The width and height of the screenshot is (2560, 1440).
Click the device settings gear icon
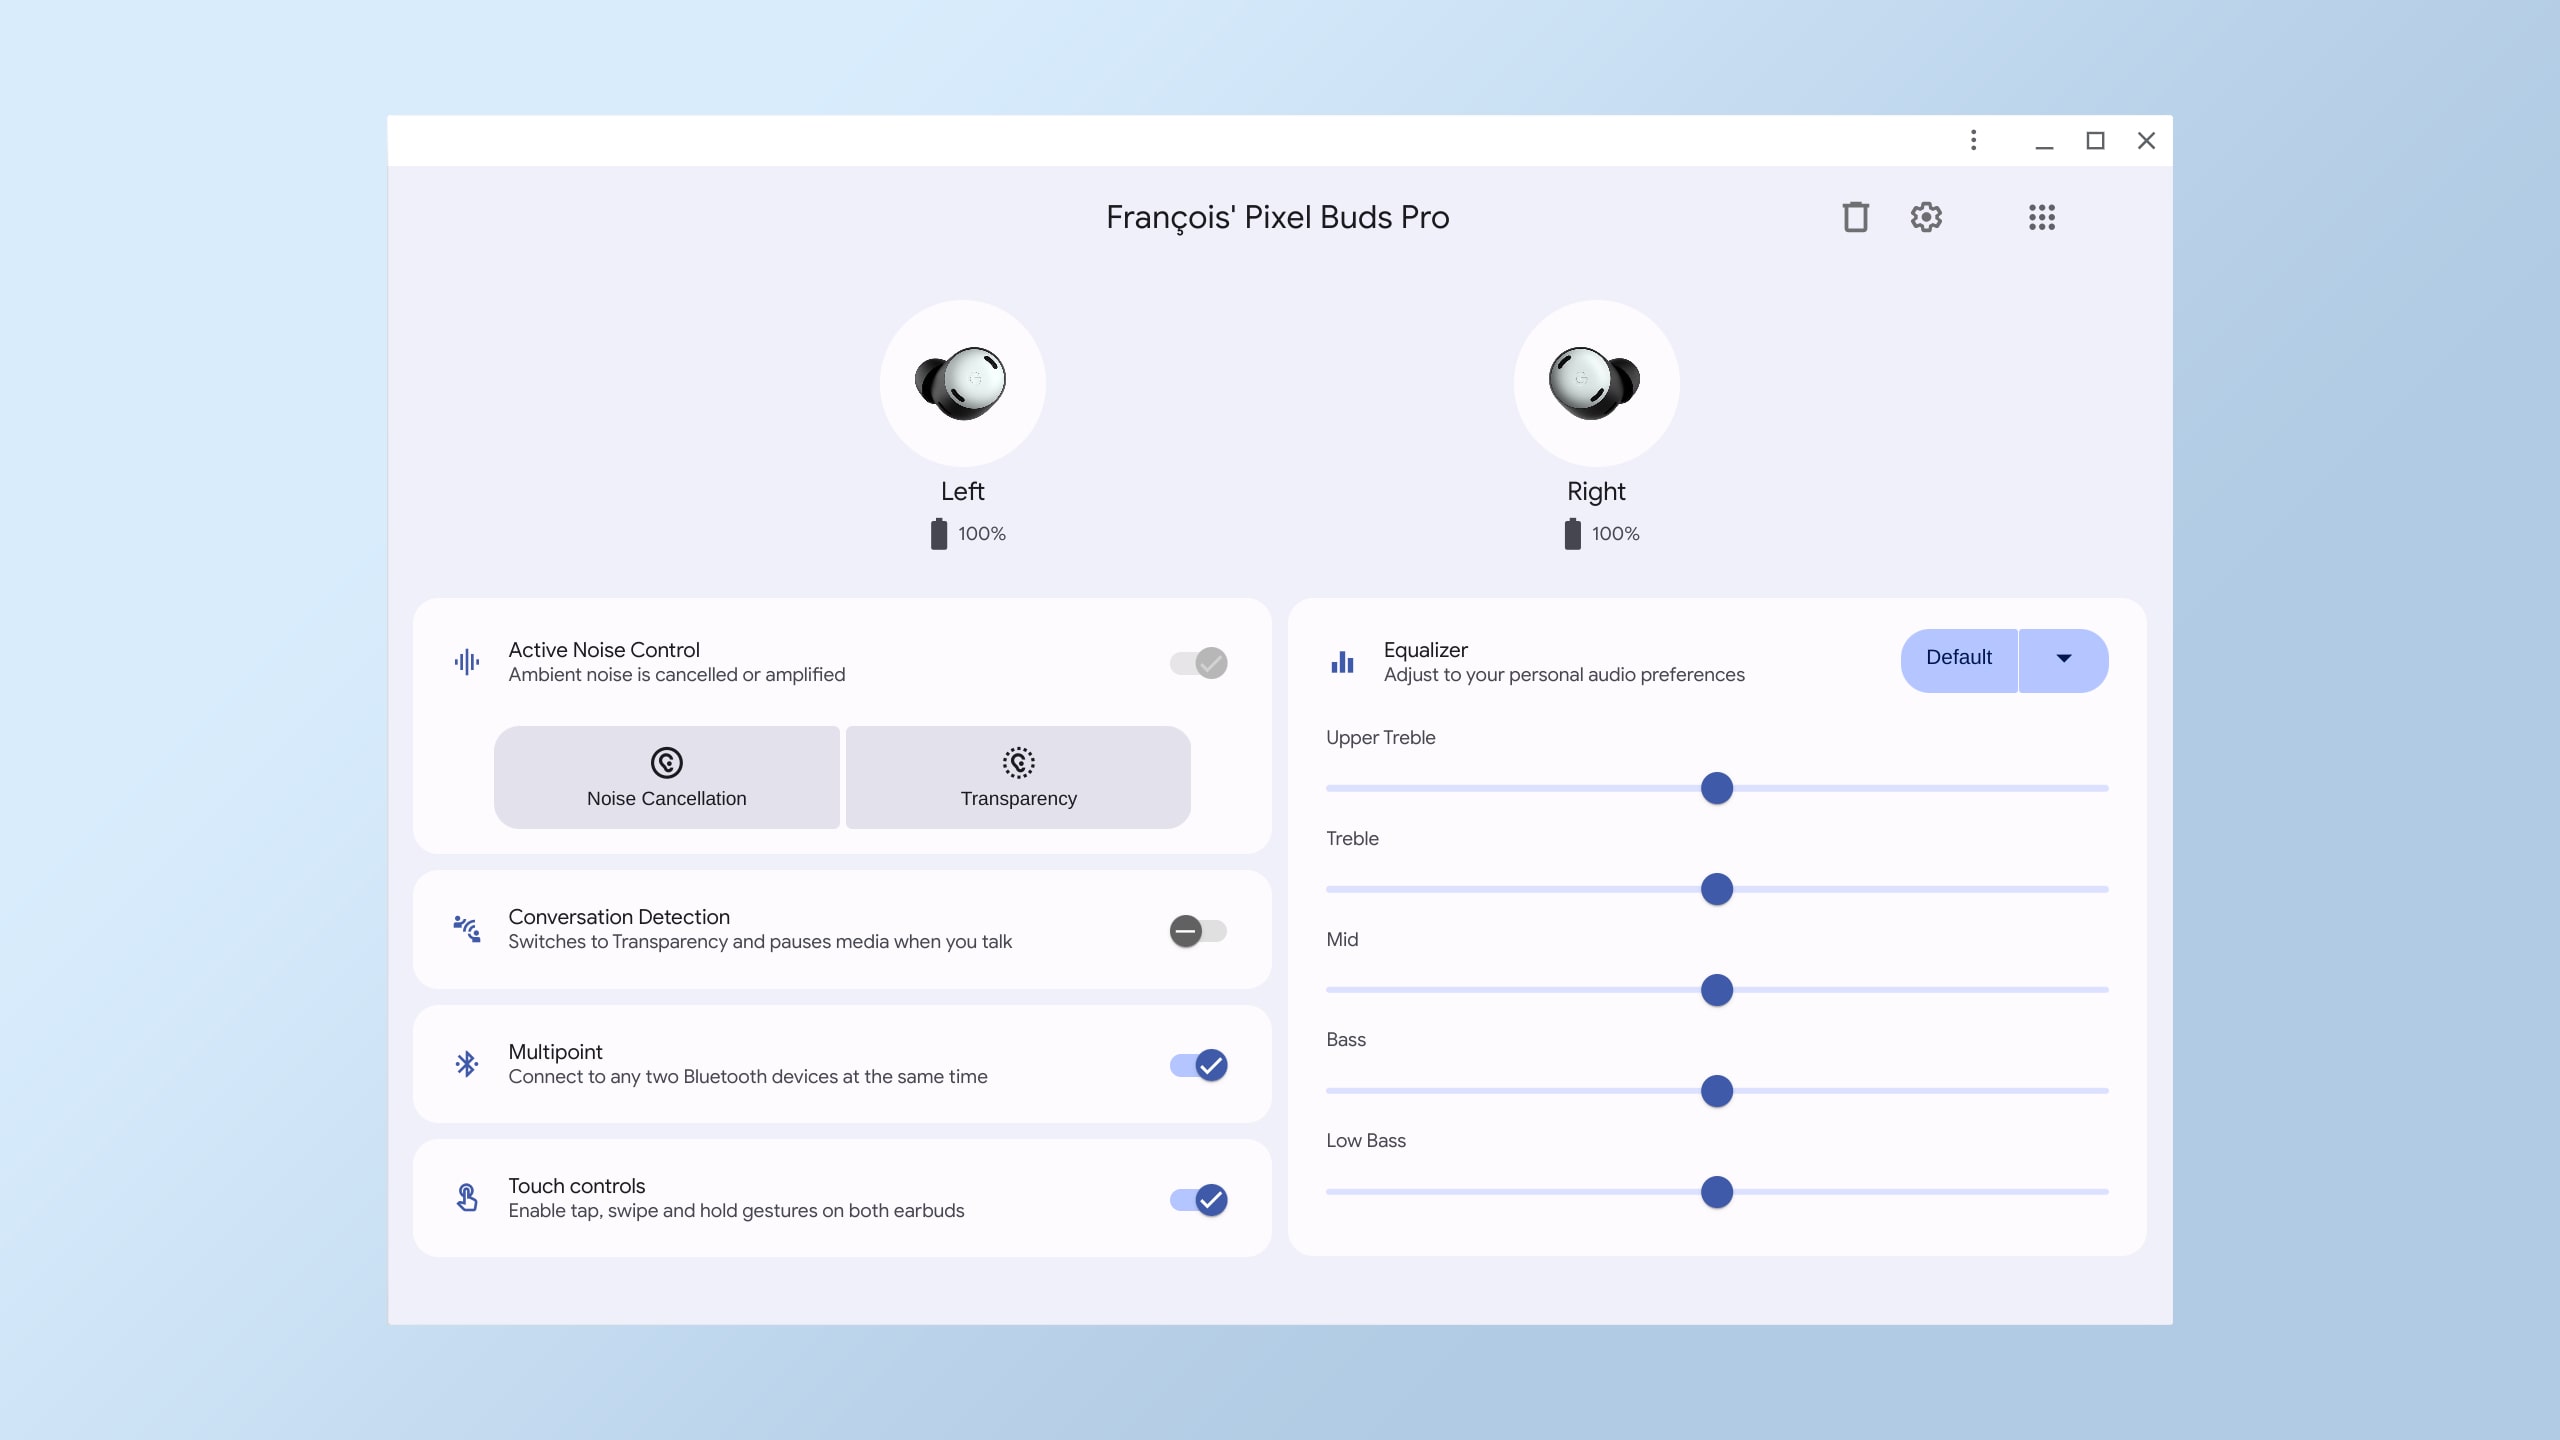(x=1927, y=216)
